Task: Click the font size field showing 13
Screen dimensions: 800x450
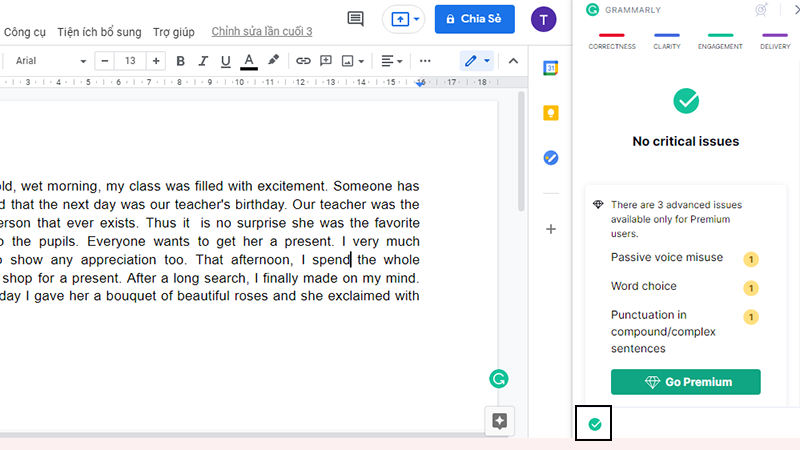Action: 130,61
